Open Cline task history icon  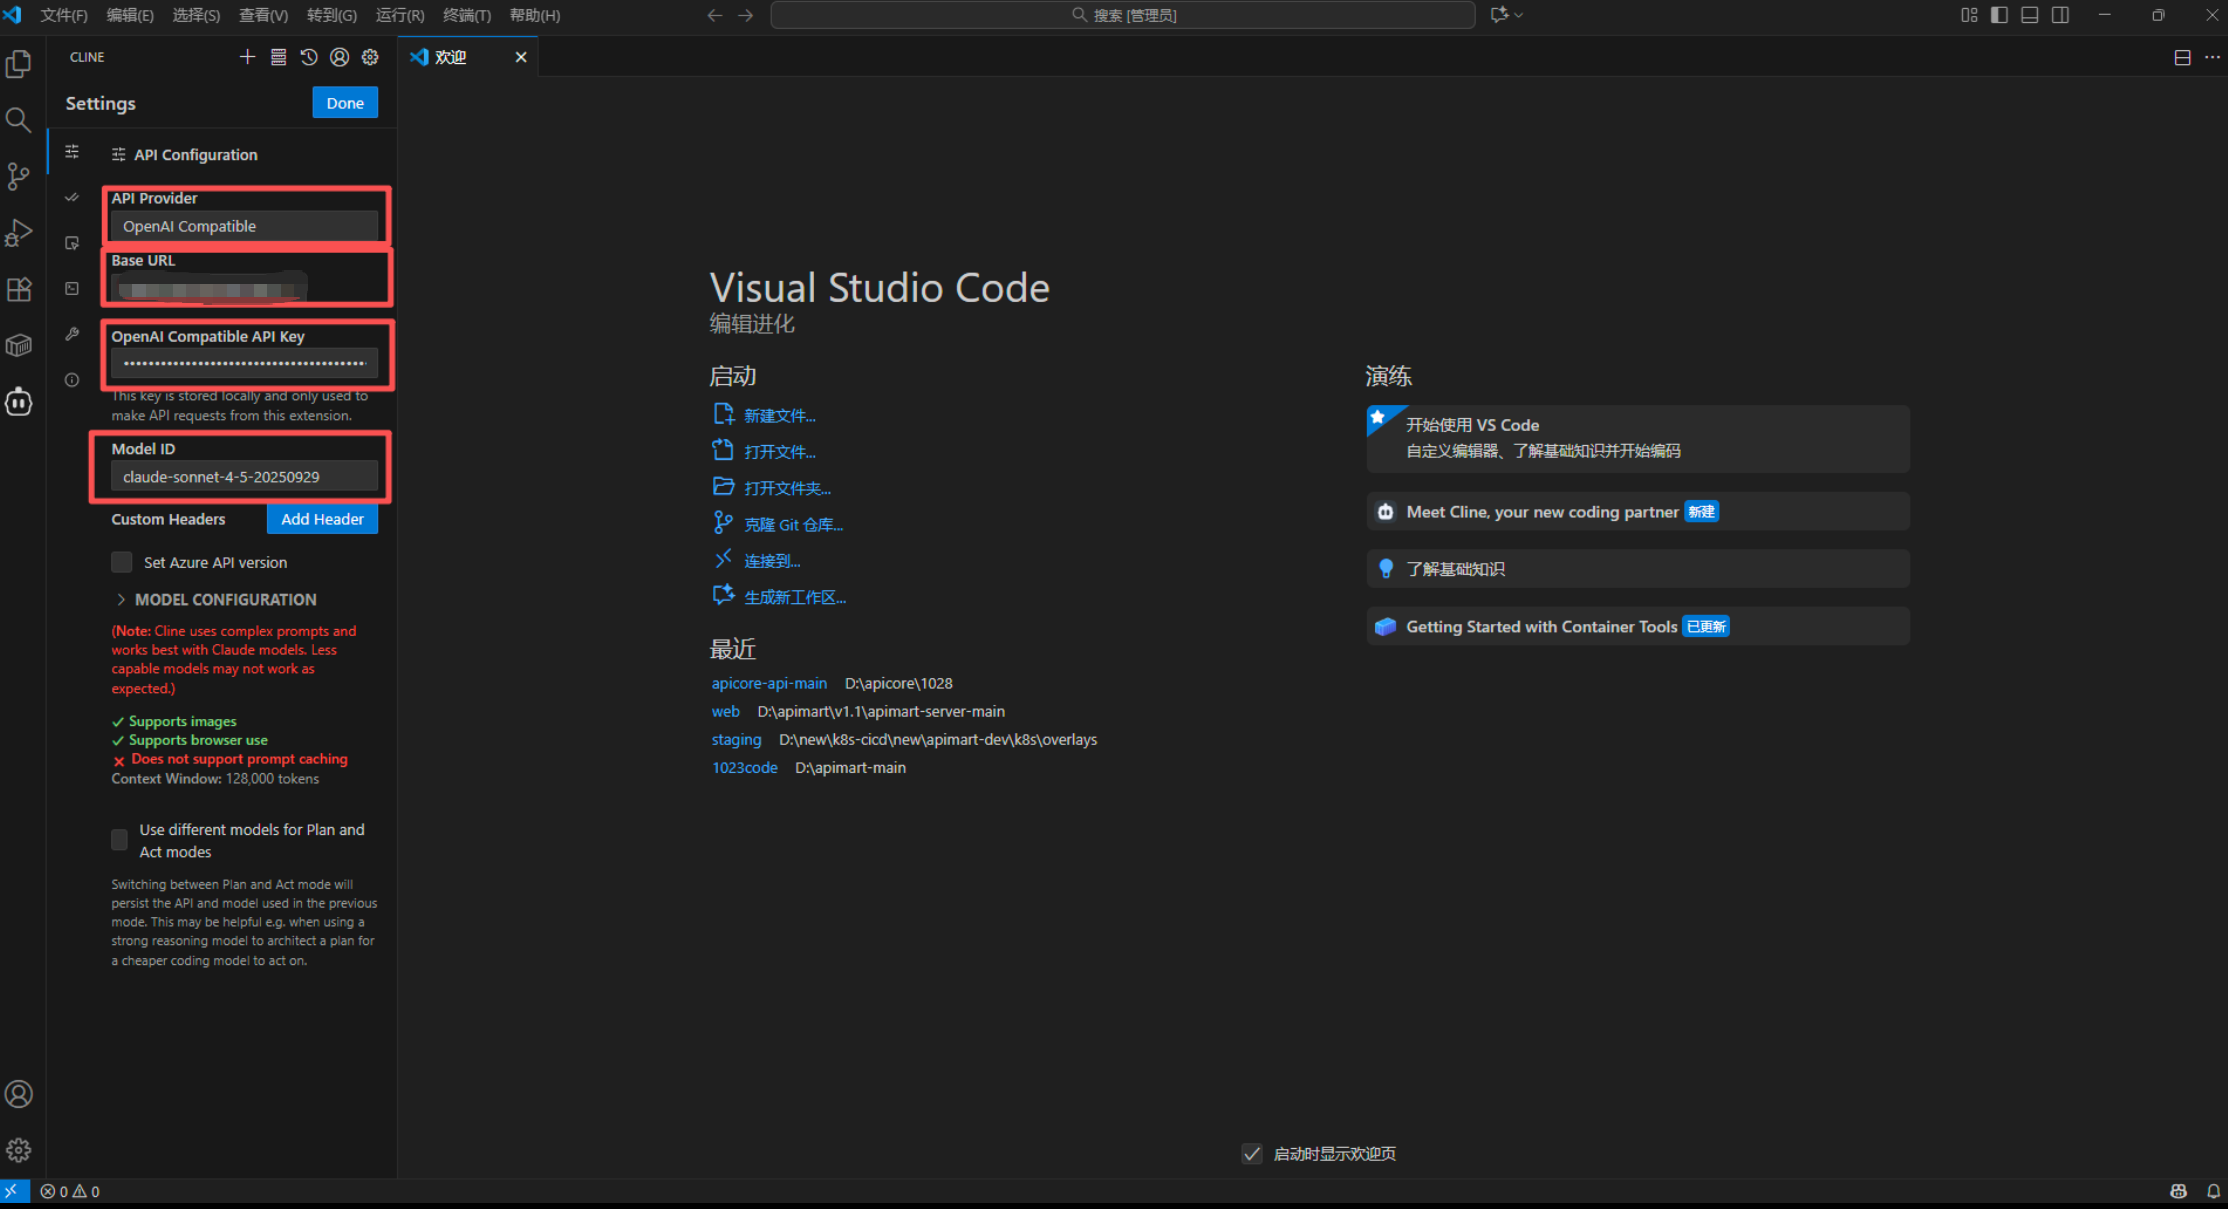[309, 57]
